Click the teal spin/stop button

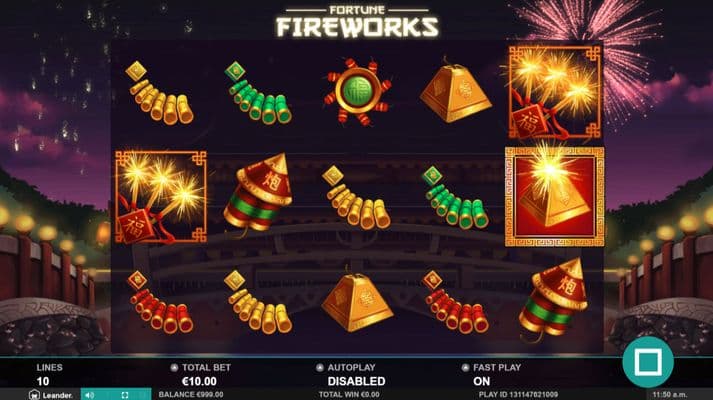(x=648, y=362)
